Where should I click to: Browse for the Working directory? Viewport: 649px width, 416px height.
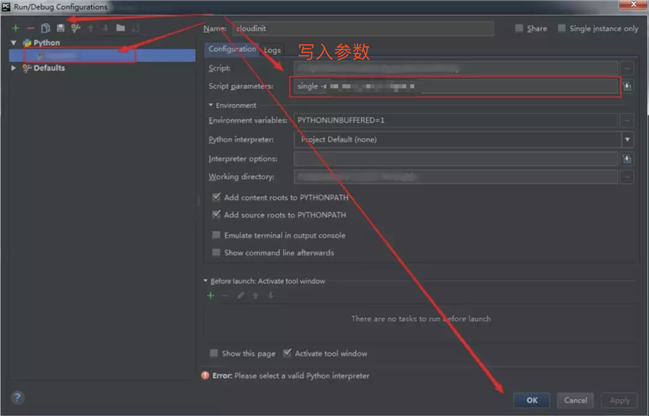[x=627, y=177]
